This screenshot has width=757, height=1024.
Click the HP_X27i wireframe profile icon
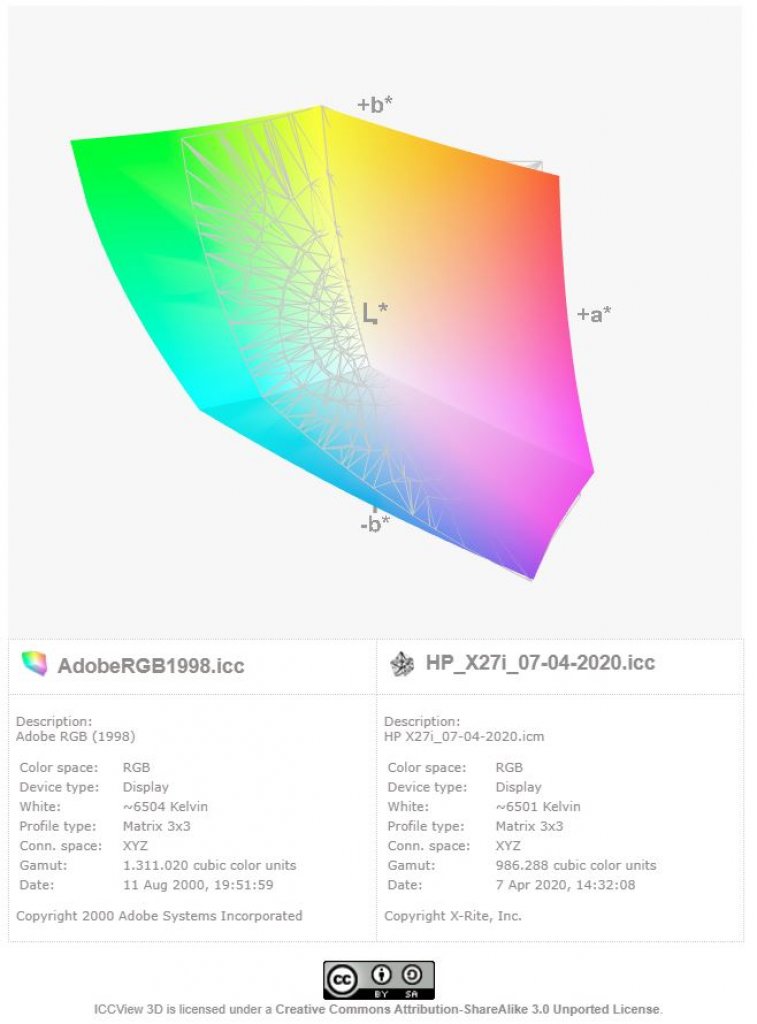(x=402, y=664)
